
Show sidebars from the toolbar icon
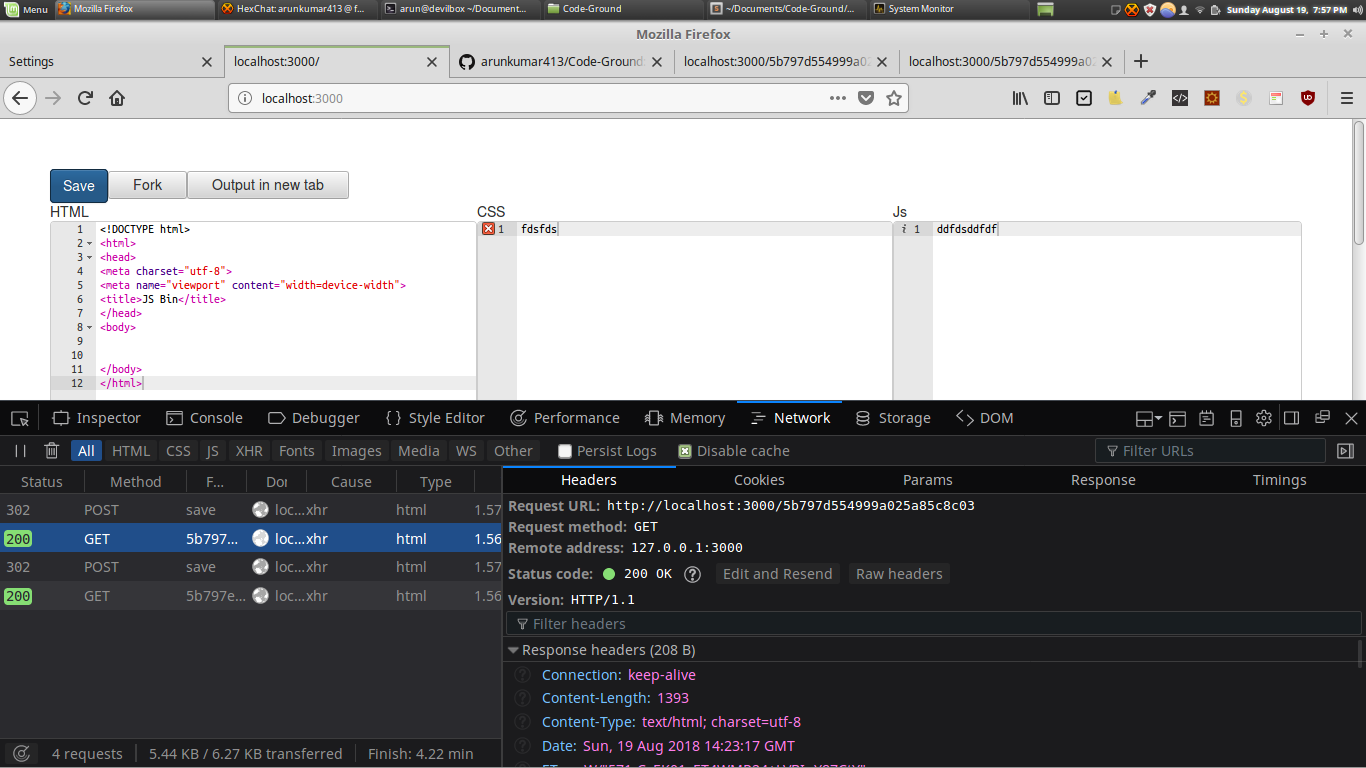tap(1052, 98)
